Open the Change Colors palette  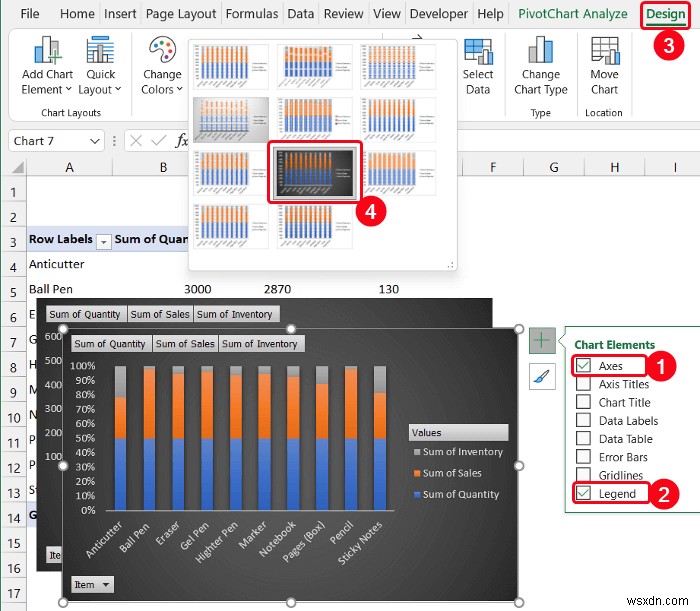(162, 65)
